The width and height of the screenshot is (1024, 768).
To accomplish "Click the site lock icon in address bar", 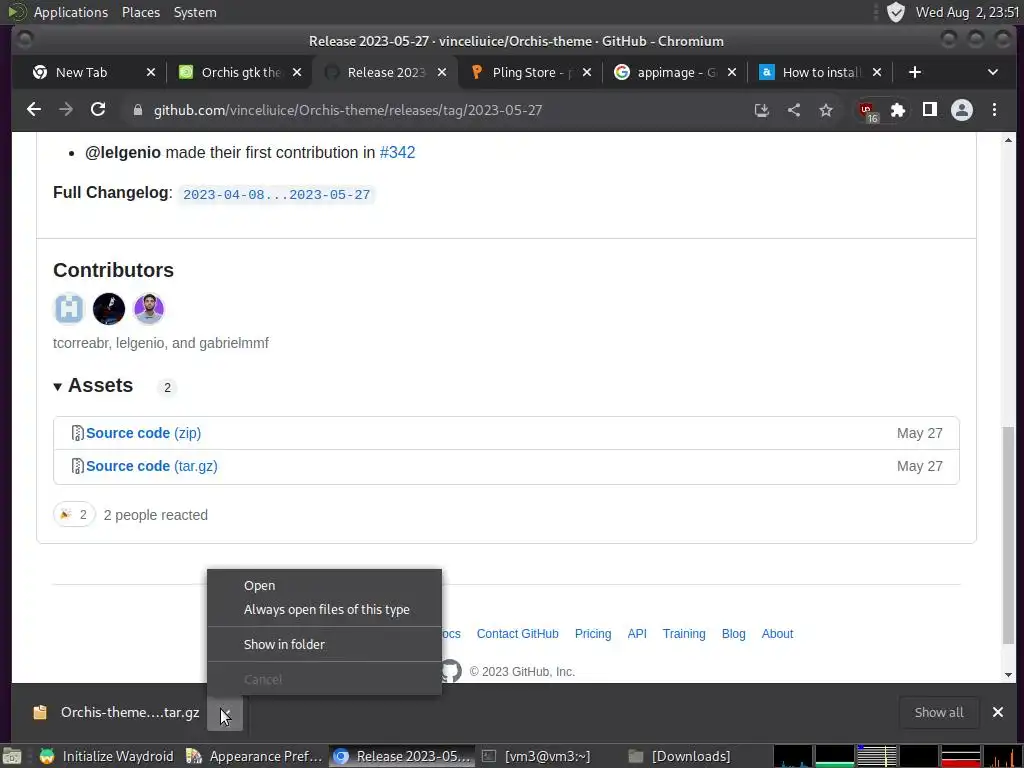I will click(x=138, y=110).
